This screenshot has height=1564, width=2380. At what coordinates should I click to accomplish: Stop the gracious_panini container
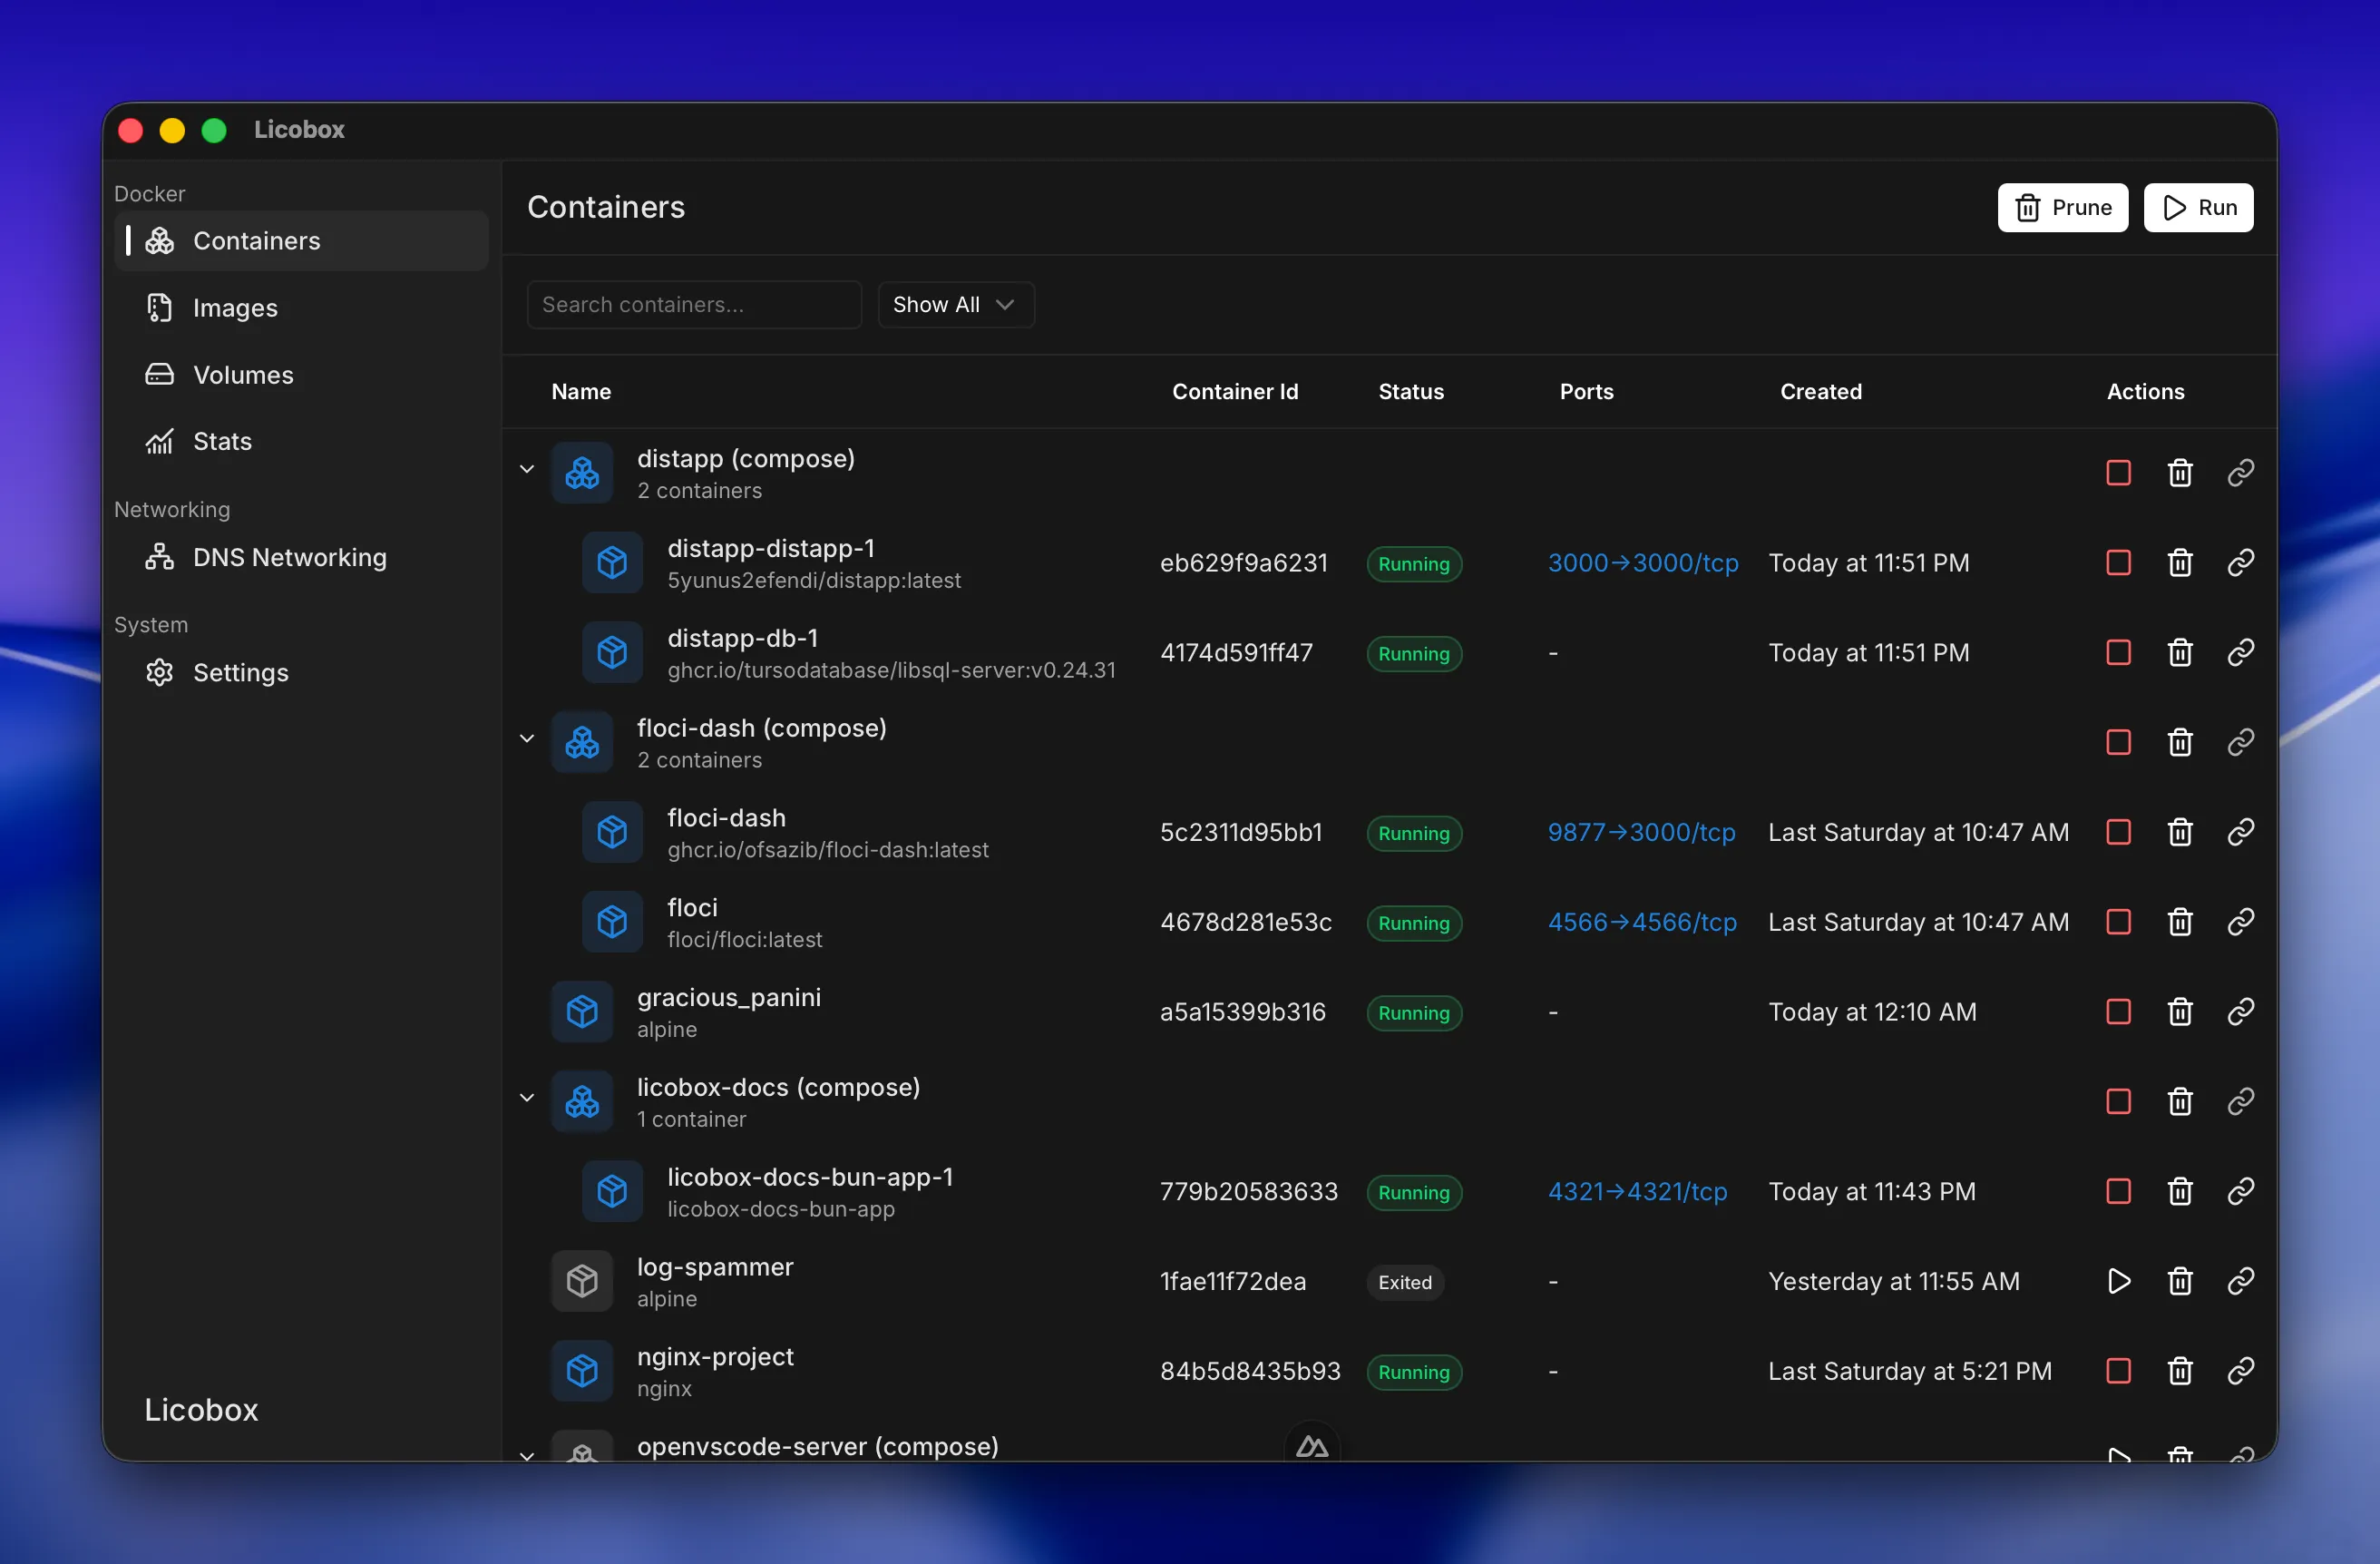2118,1012
